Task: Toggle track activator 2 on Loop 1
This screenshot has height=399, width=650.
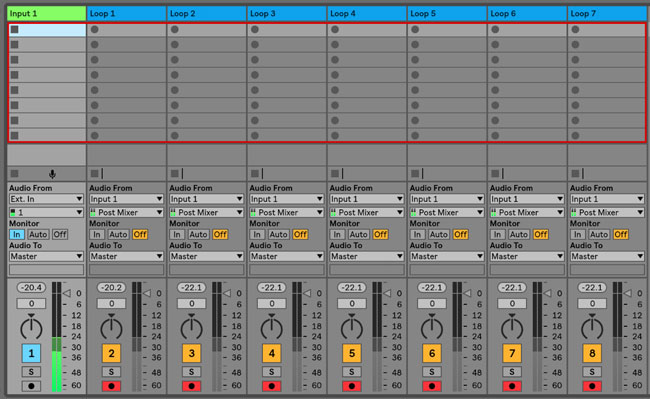Action: (111, 353)
